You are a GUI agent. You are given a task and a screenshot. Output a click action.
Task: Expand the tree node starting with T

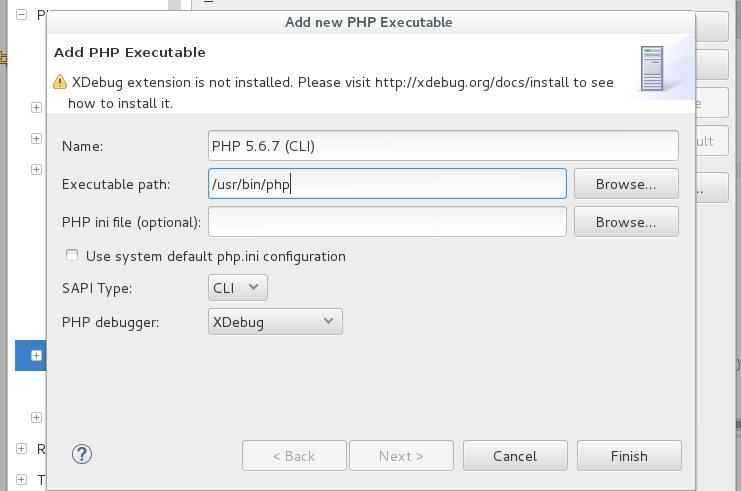click(x=23, y=480)
